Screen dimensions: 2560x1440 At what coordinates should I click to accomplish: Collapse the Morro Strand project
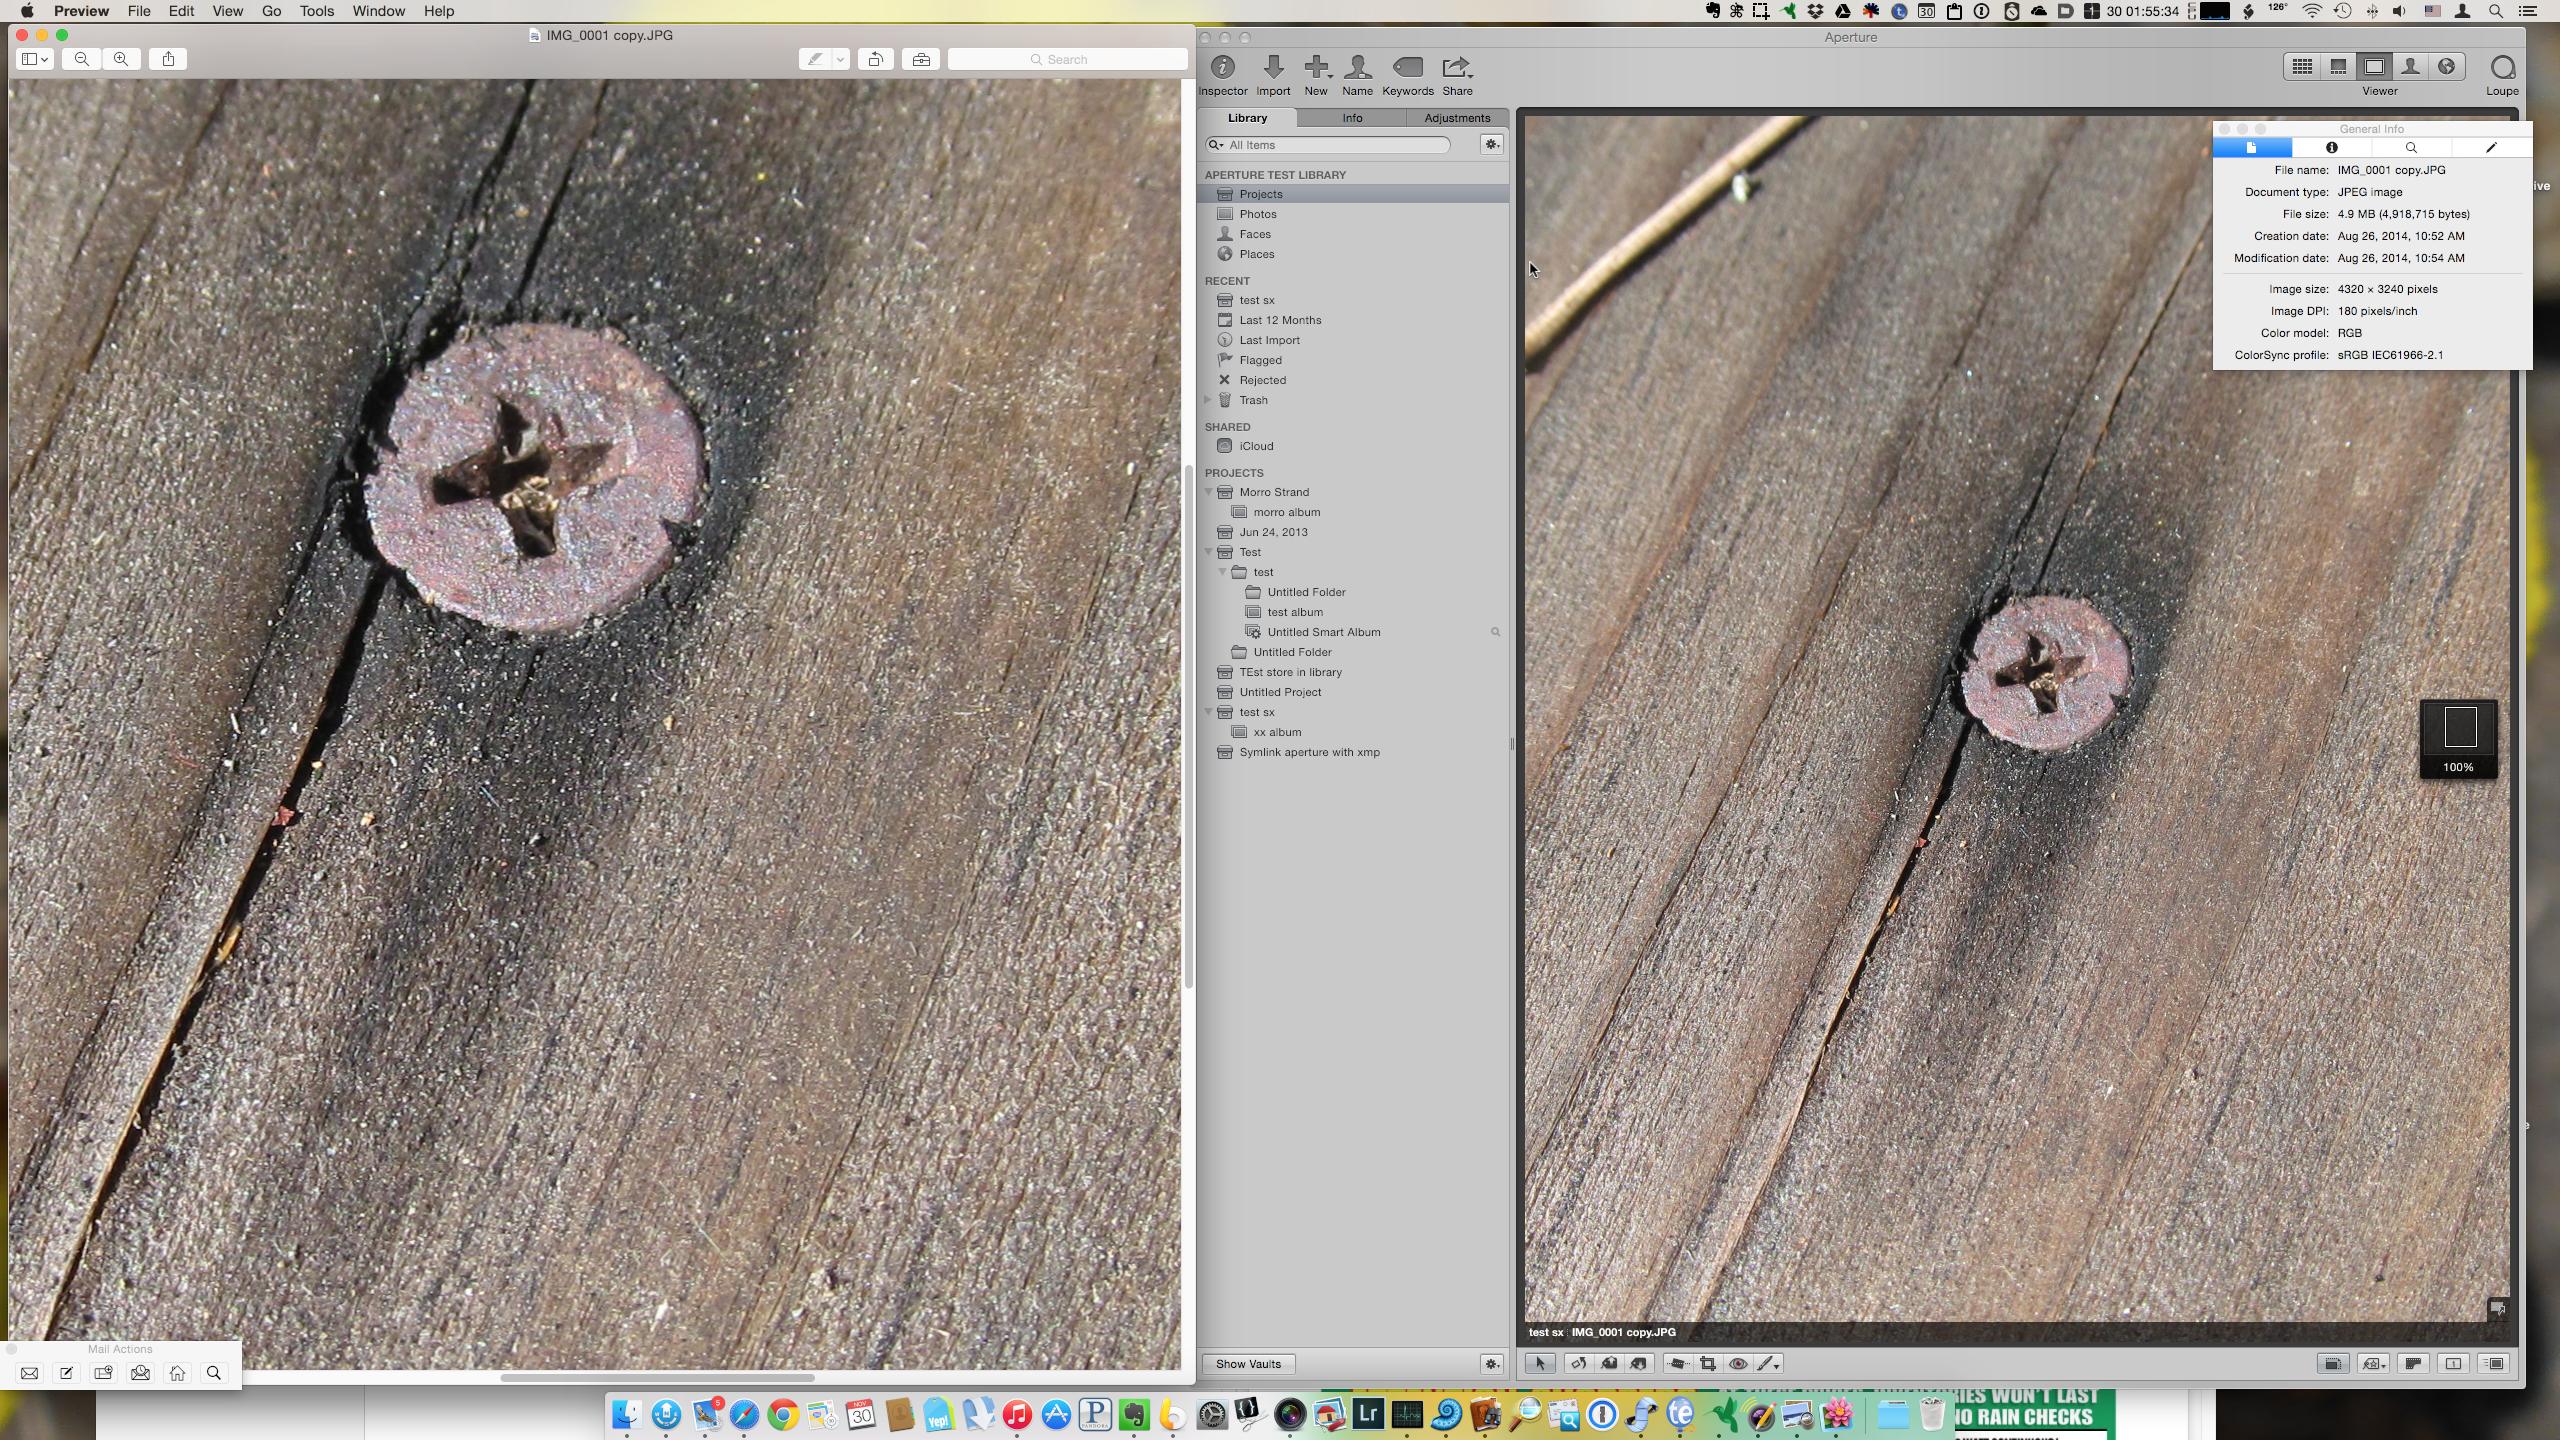1209,492
